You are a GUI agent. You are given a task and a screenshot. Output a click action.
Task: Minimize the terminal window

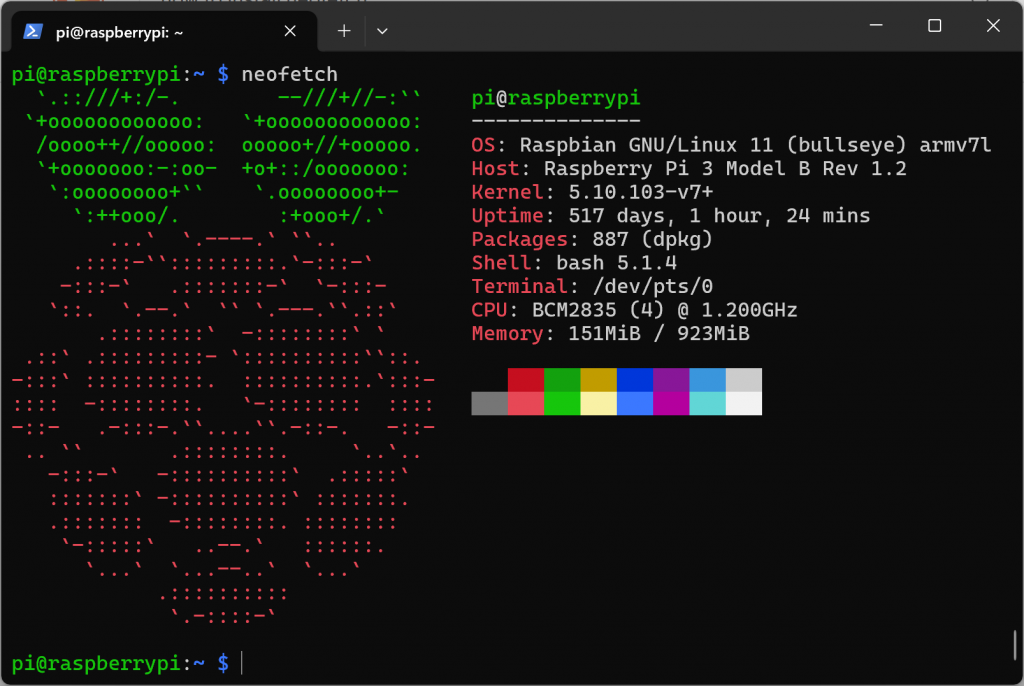[x=876, y=26]
